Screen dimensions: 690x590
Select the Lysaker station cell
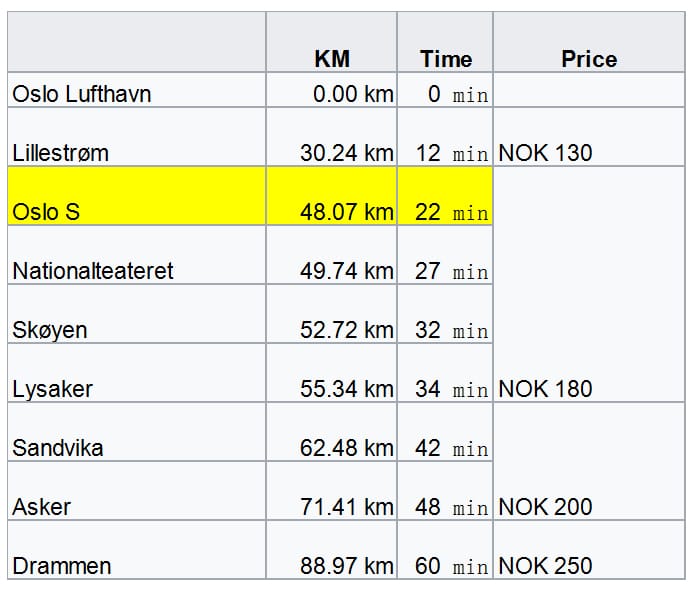click(137, 373)
